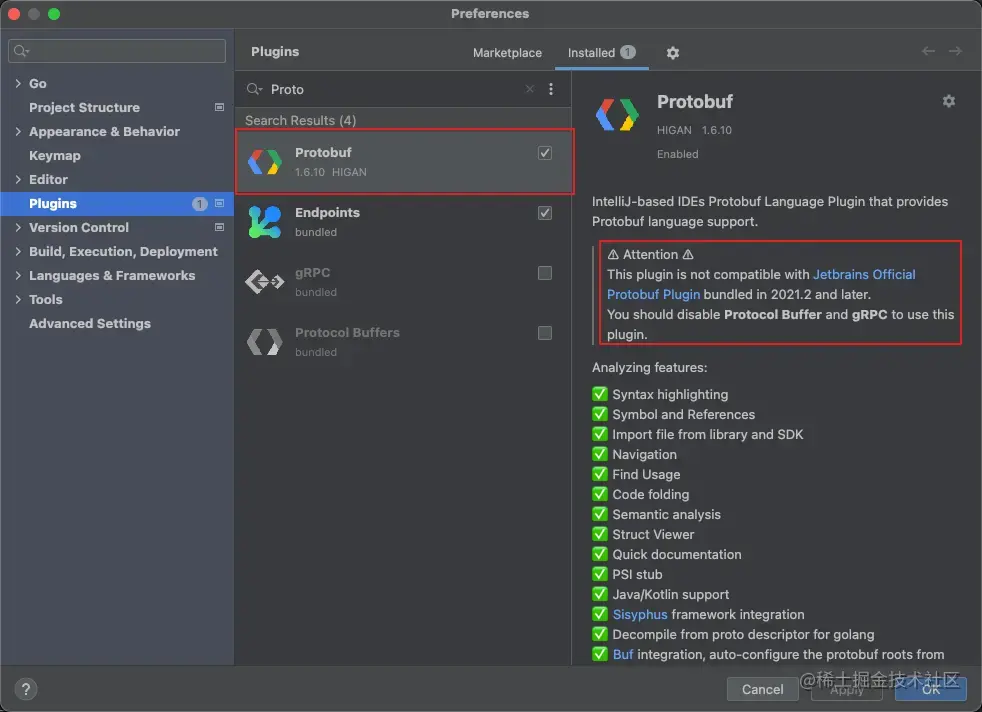Viewport: 982px width, 712px height.
Task: Open the Sisyphus framework link
Action: 639,615
